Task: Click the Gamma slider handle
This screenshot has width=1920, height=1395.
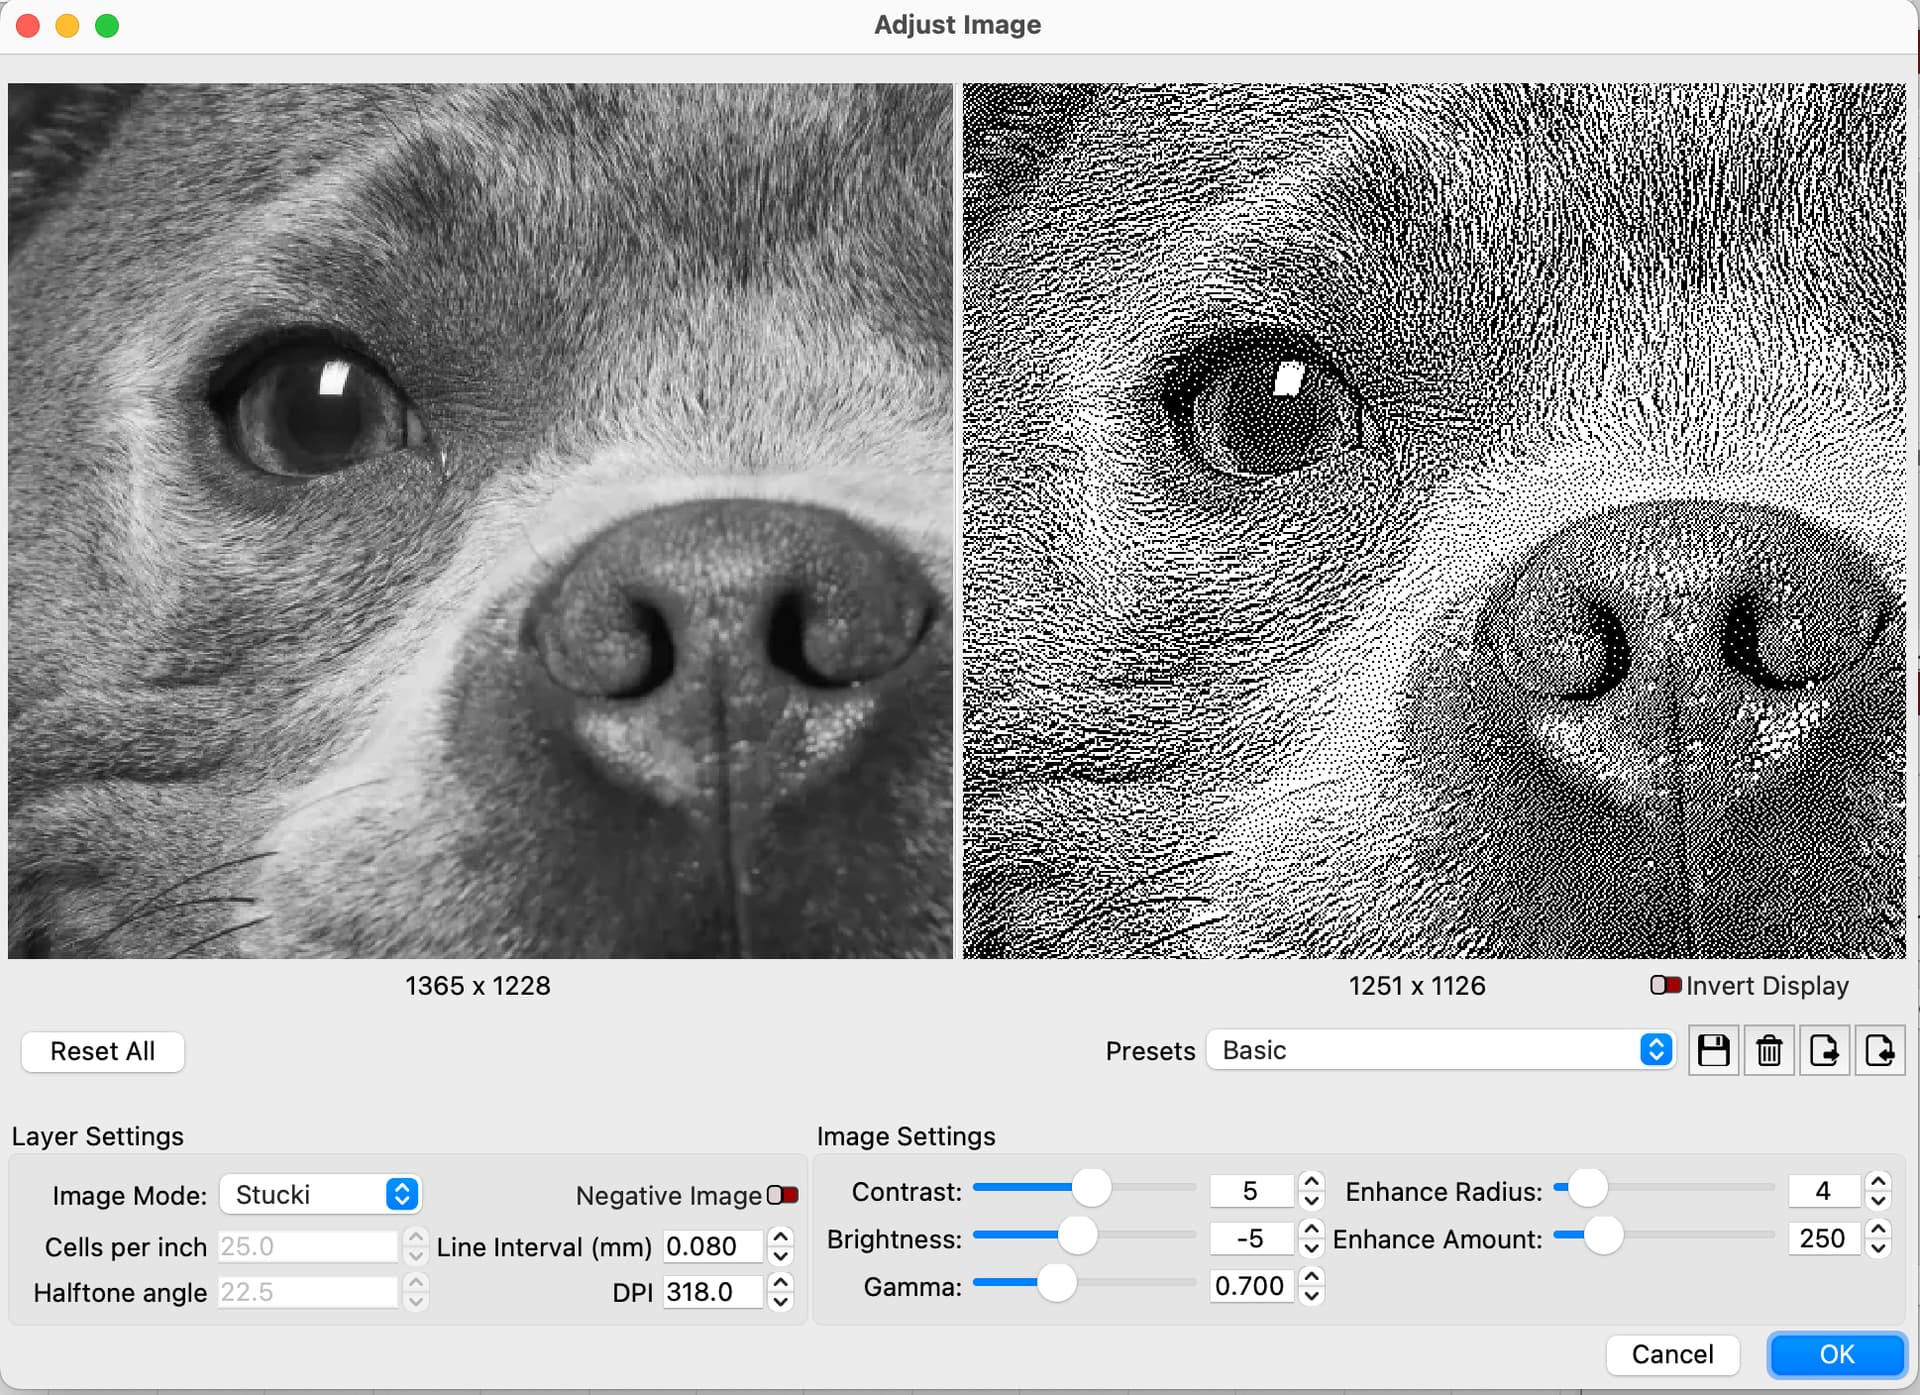Action: click(x=1056, y=1282)
